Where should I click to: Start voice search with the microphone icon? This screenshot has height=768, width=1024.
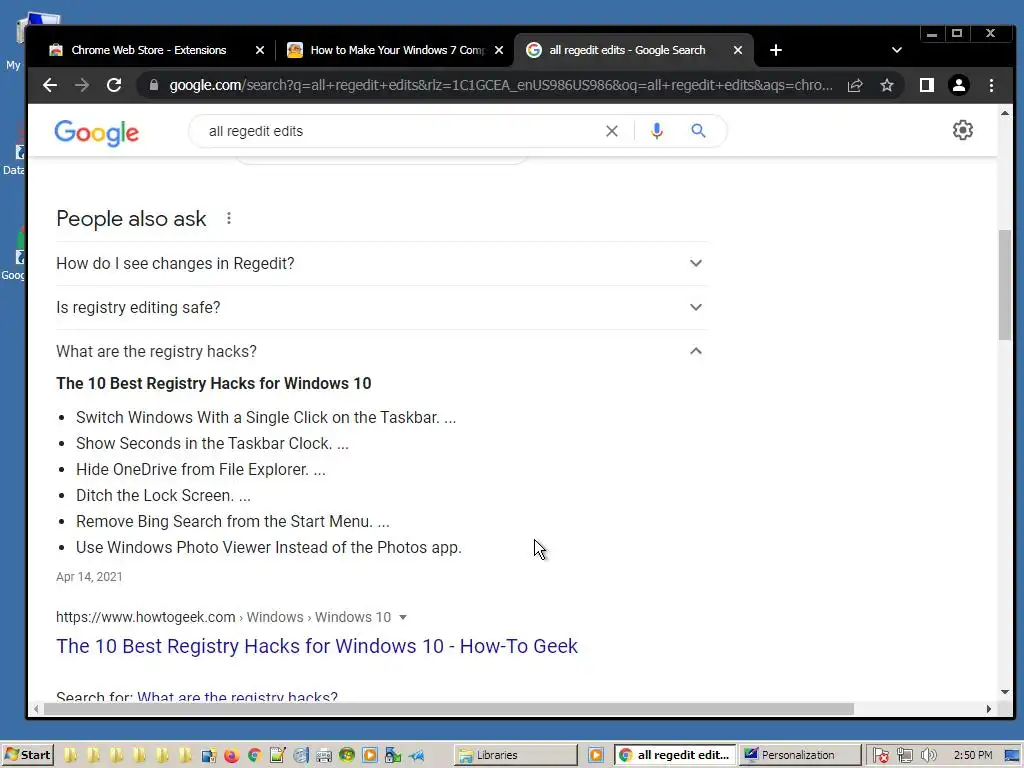pyautogui.click(x=657, y=131)
